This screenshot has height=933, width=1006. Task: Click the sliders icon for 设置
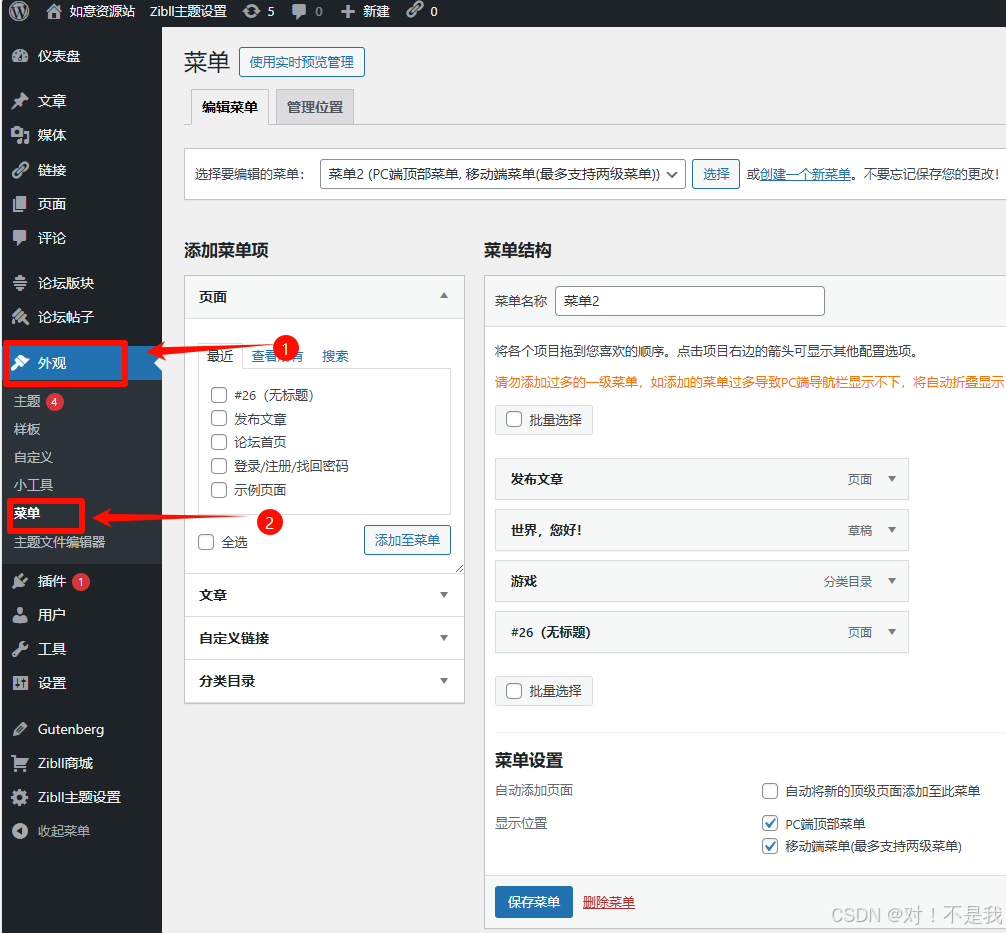click(20, 683)
